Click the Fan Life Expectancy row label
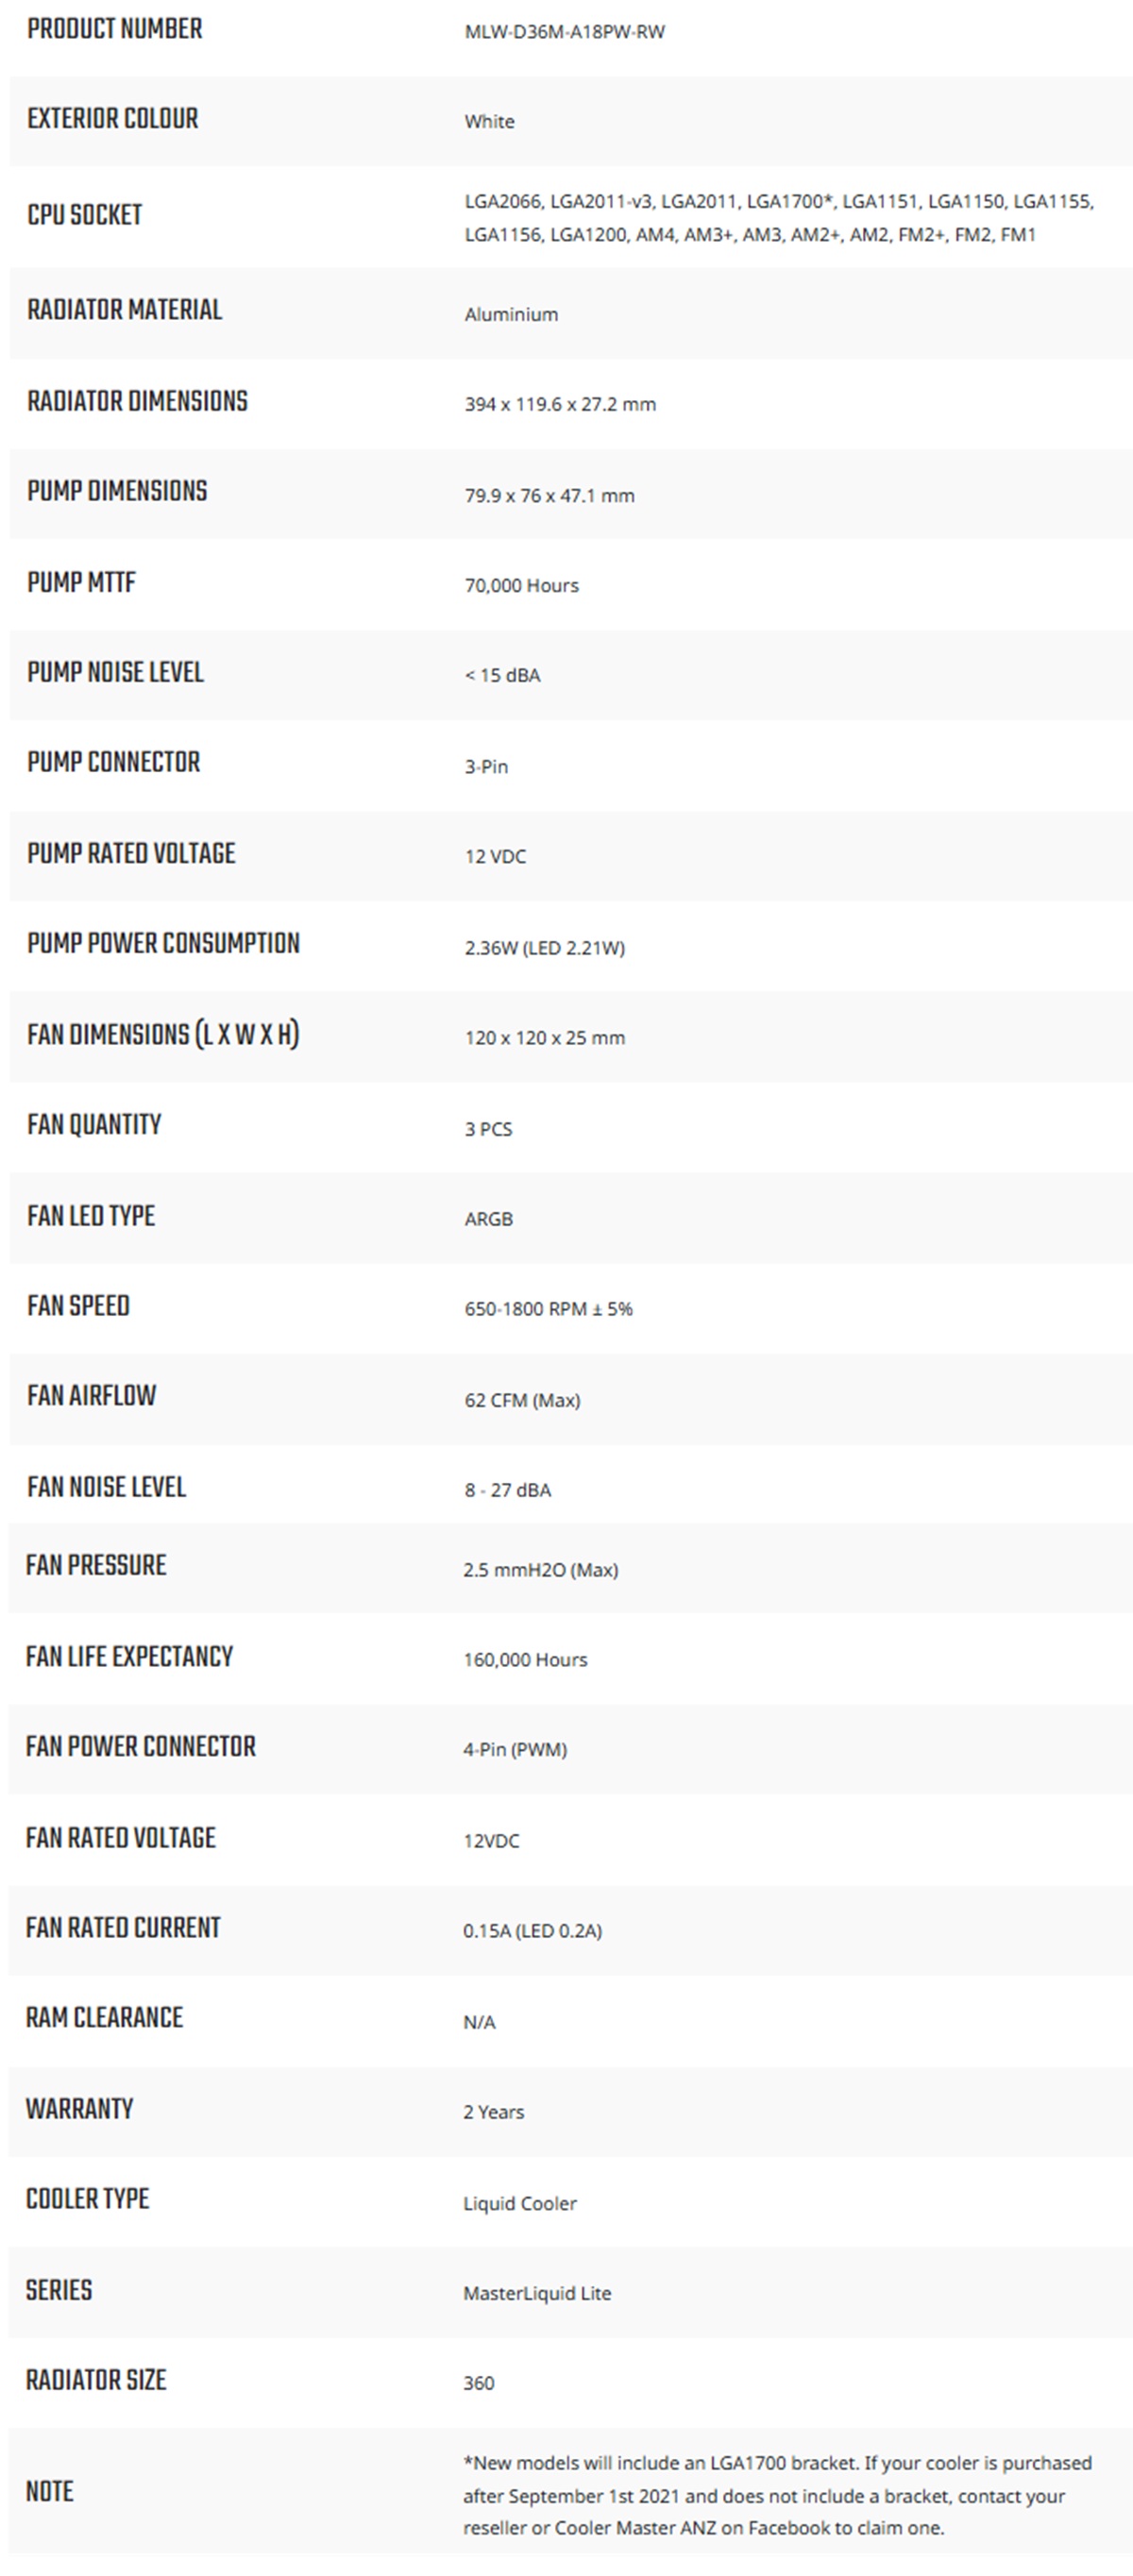The width and height of the screenshot is (1133, 2576). (x=129, y=1657)
